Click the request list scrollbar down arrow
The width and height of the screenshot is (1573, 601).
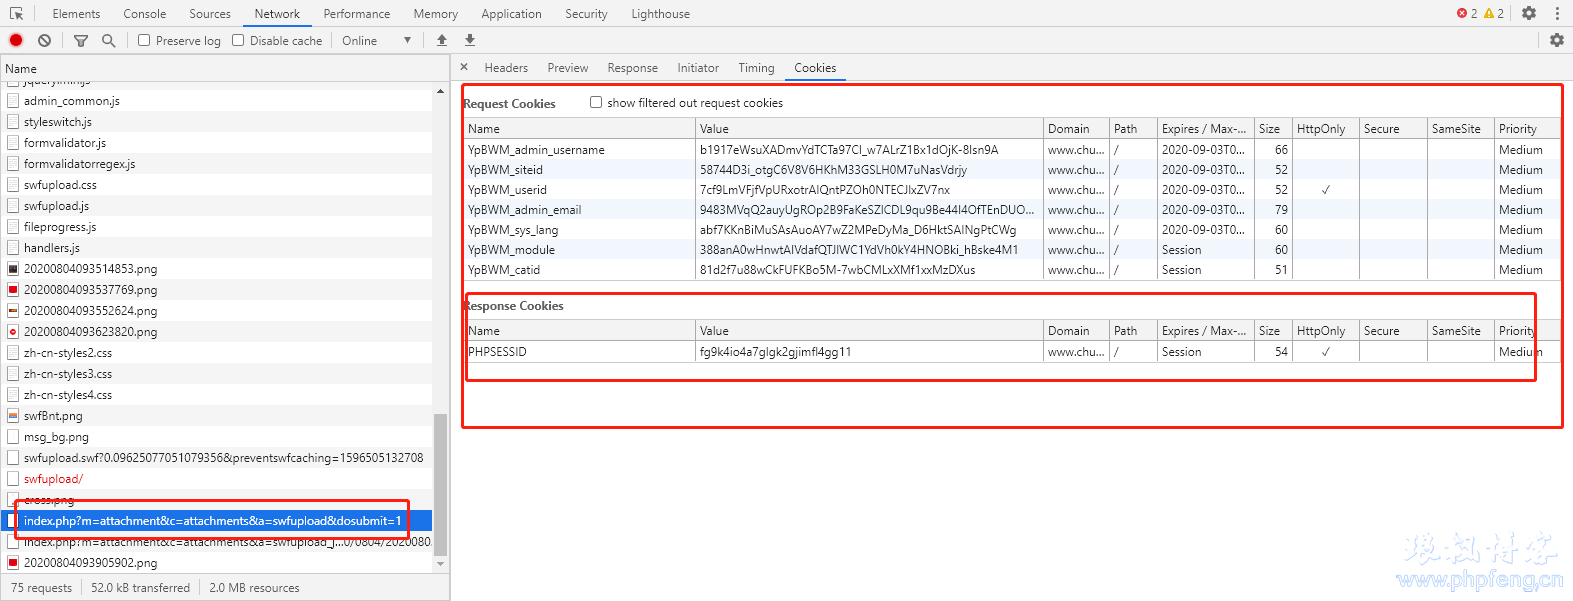(440, 564)
